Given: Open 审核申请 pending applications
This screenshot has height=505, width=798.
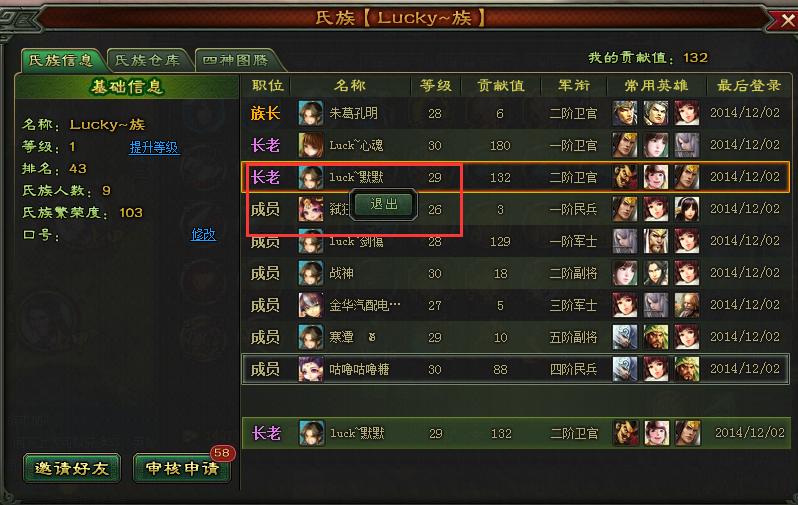Looking at the screenshot, I should pos(182,468).
